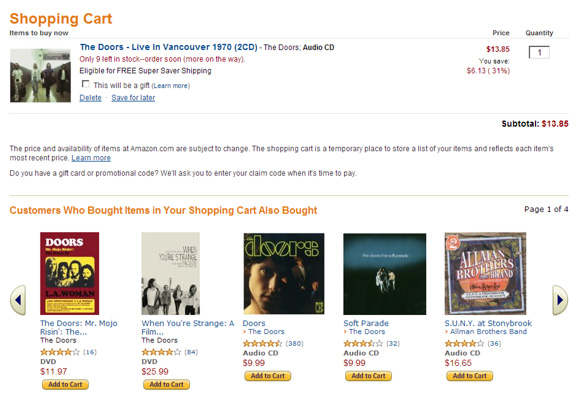
Task: Open 'Learn more' about price changes
Action: click(91, 158)
